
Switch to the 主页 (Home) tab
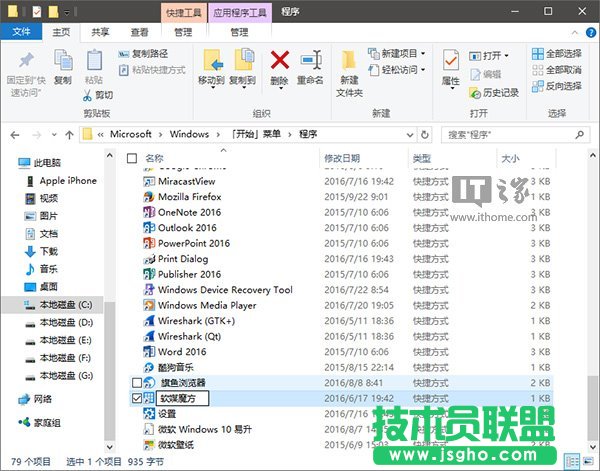(61, 32)
